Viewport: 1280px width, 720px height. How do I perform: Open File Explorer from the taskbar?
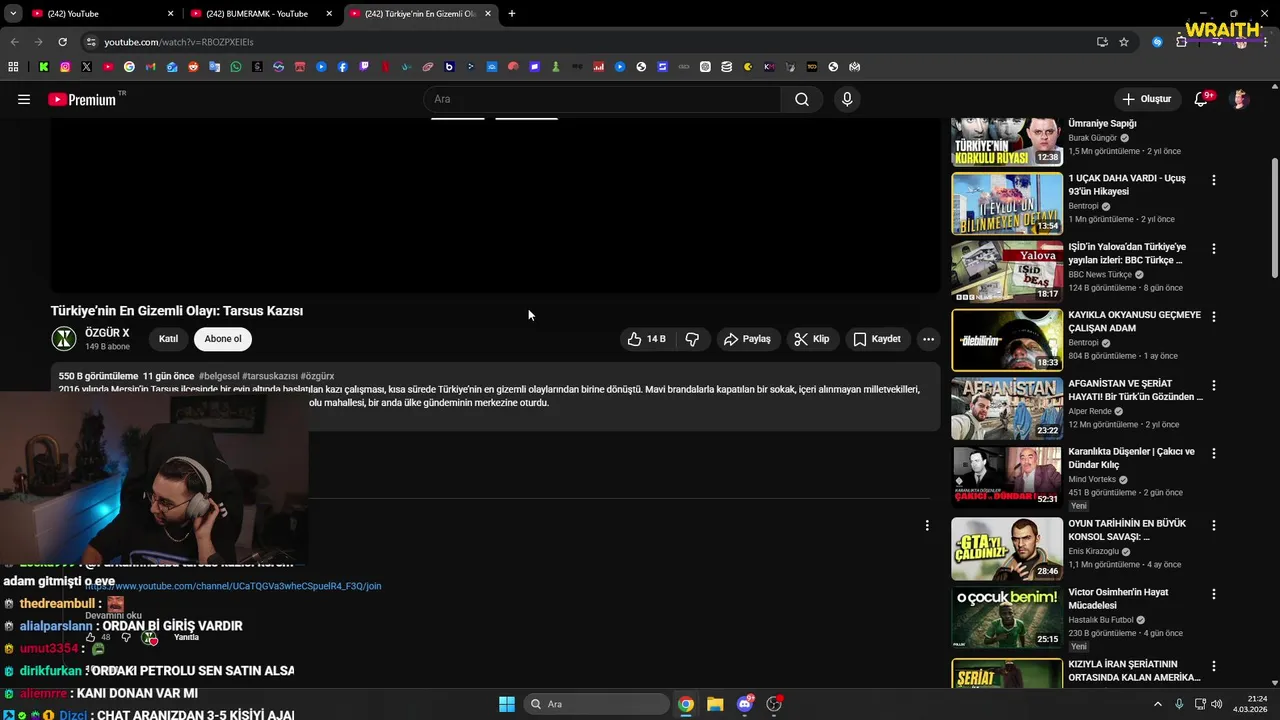[x=715, y=704]
